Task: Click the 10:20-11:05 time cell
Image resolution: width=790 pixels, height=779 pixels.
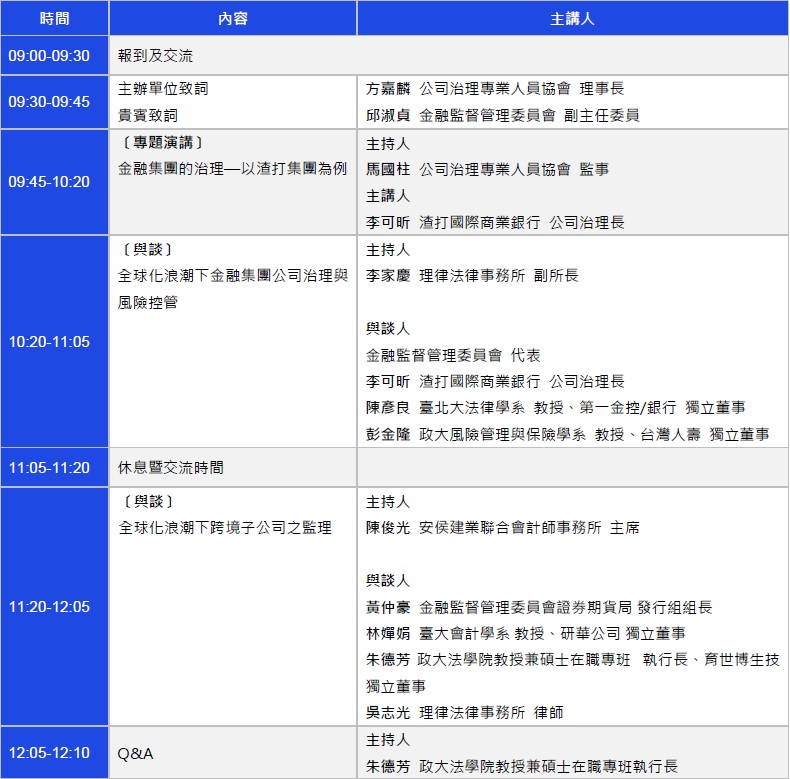Action: tap(54, 342)
